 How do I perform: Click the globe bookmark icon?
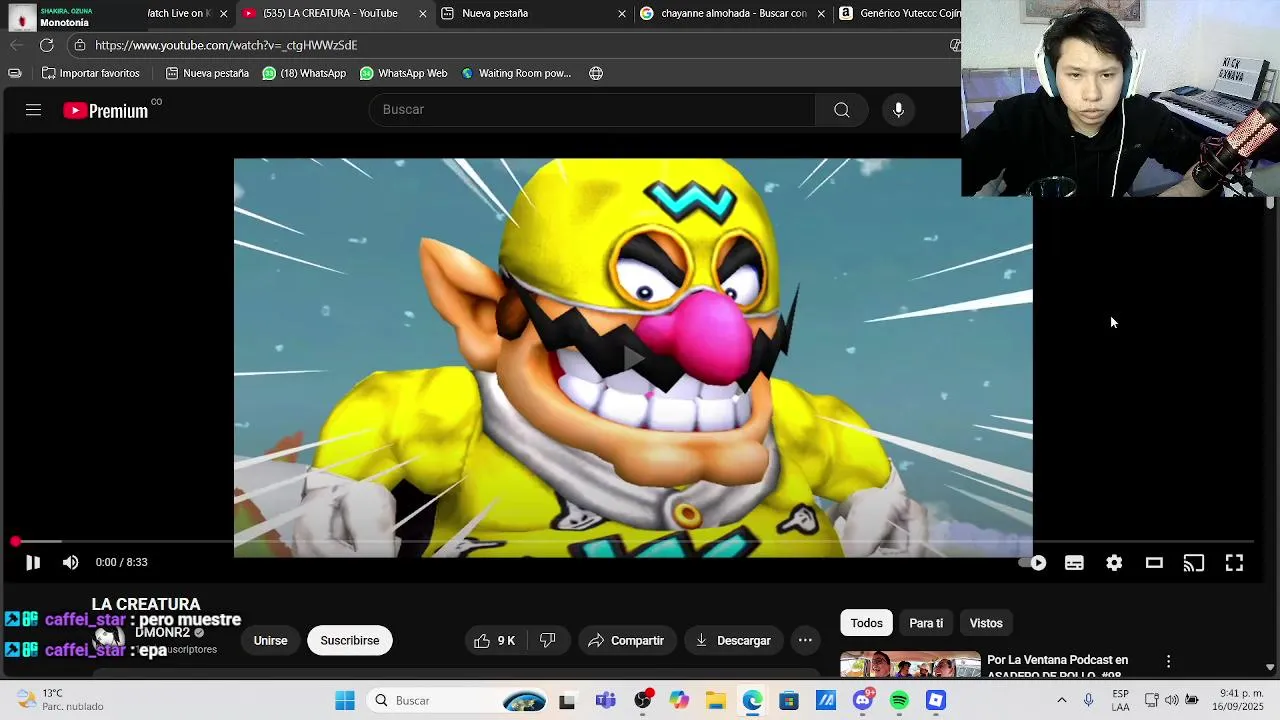[x=596, y=73]
